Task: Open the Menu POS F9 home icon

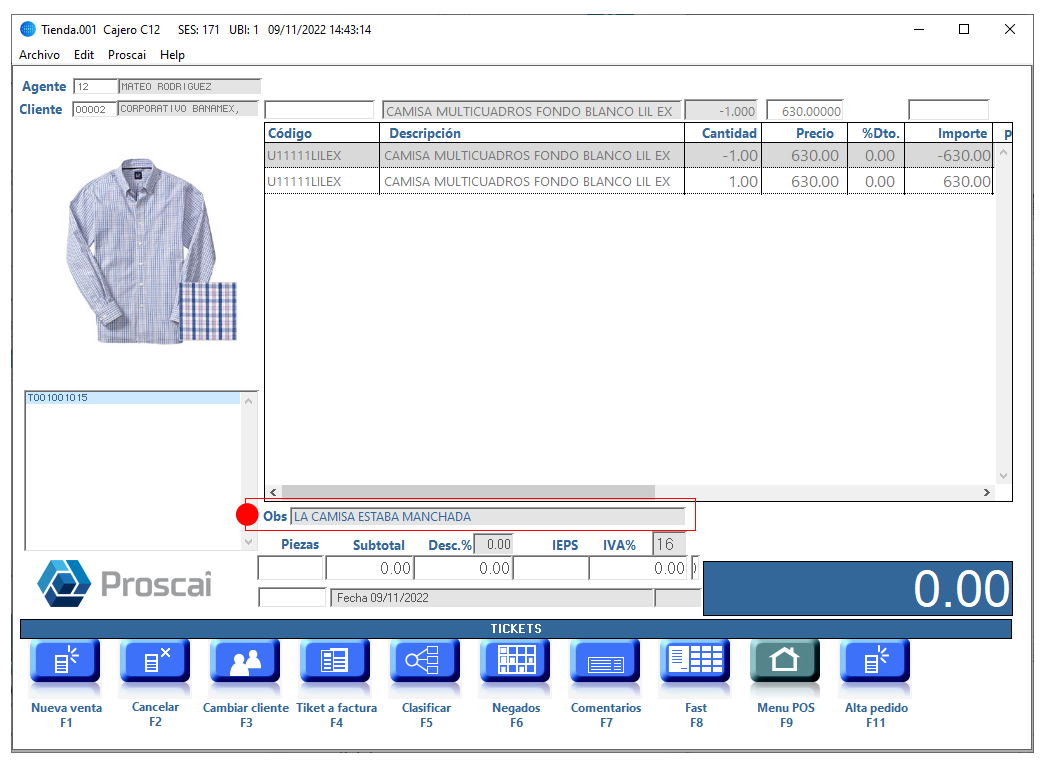Action: click(x=785, y=661)
